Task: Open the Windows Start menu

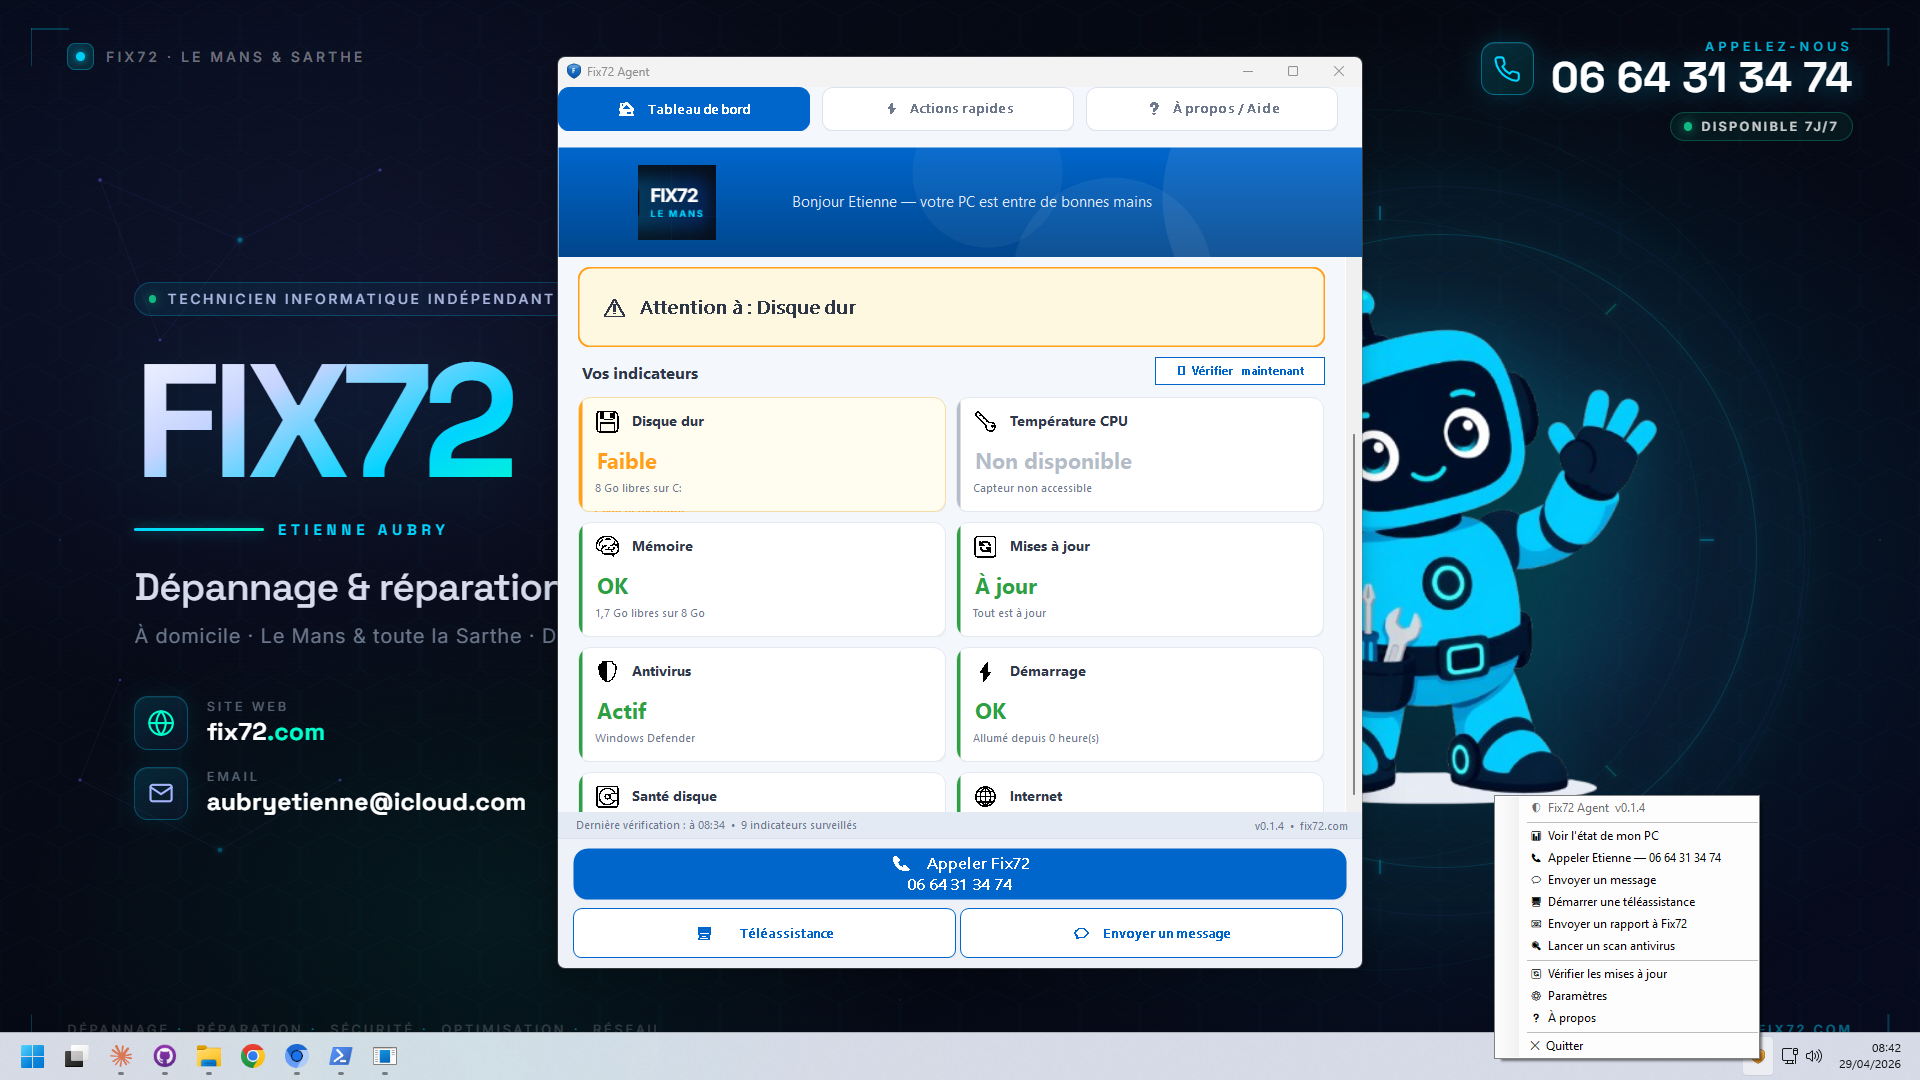Action: click(33, 1056)
